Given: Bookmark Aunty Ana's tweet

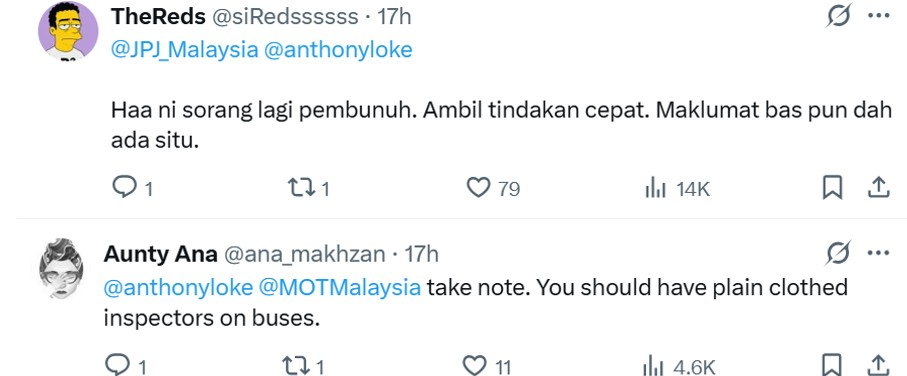Looking at the screenshot, I should pos(832,366).
